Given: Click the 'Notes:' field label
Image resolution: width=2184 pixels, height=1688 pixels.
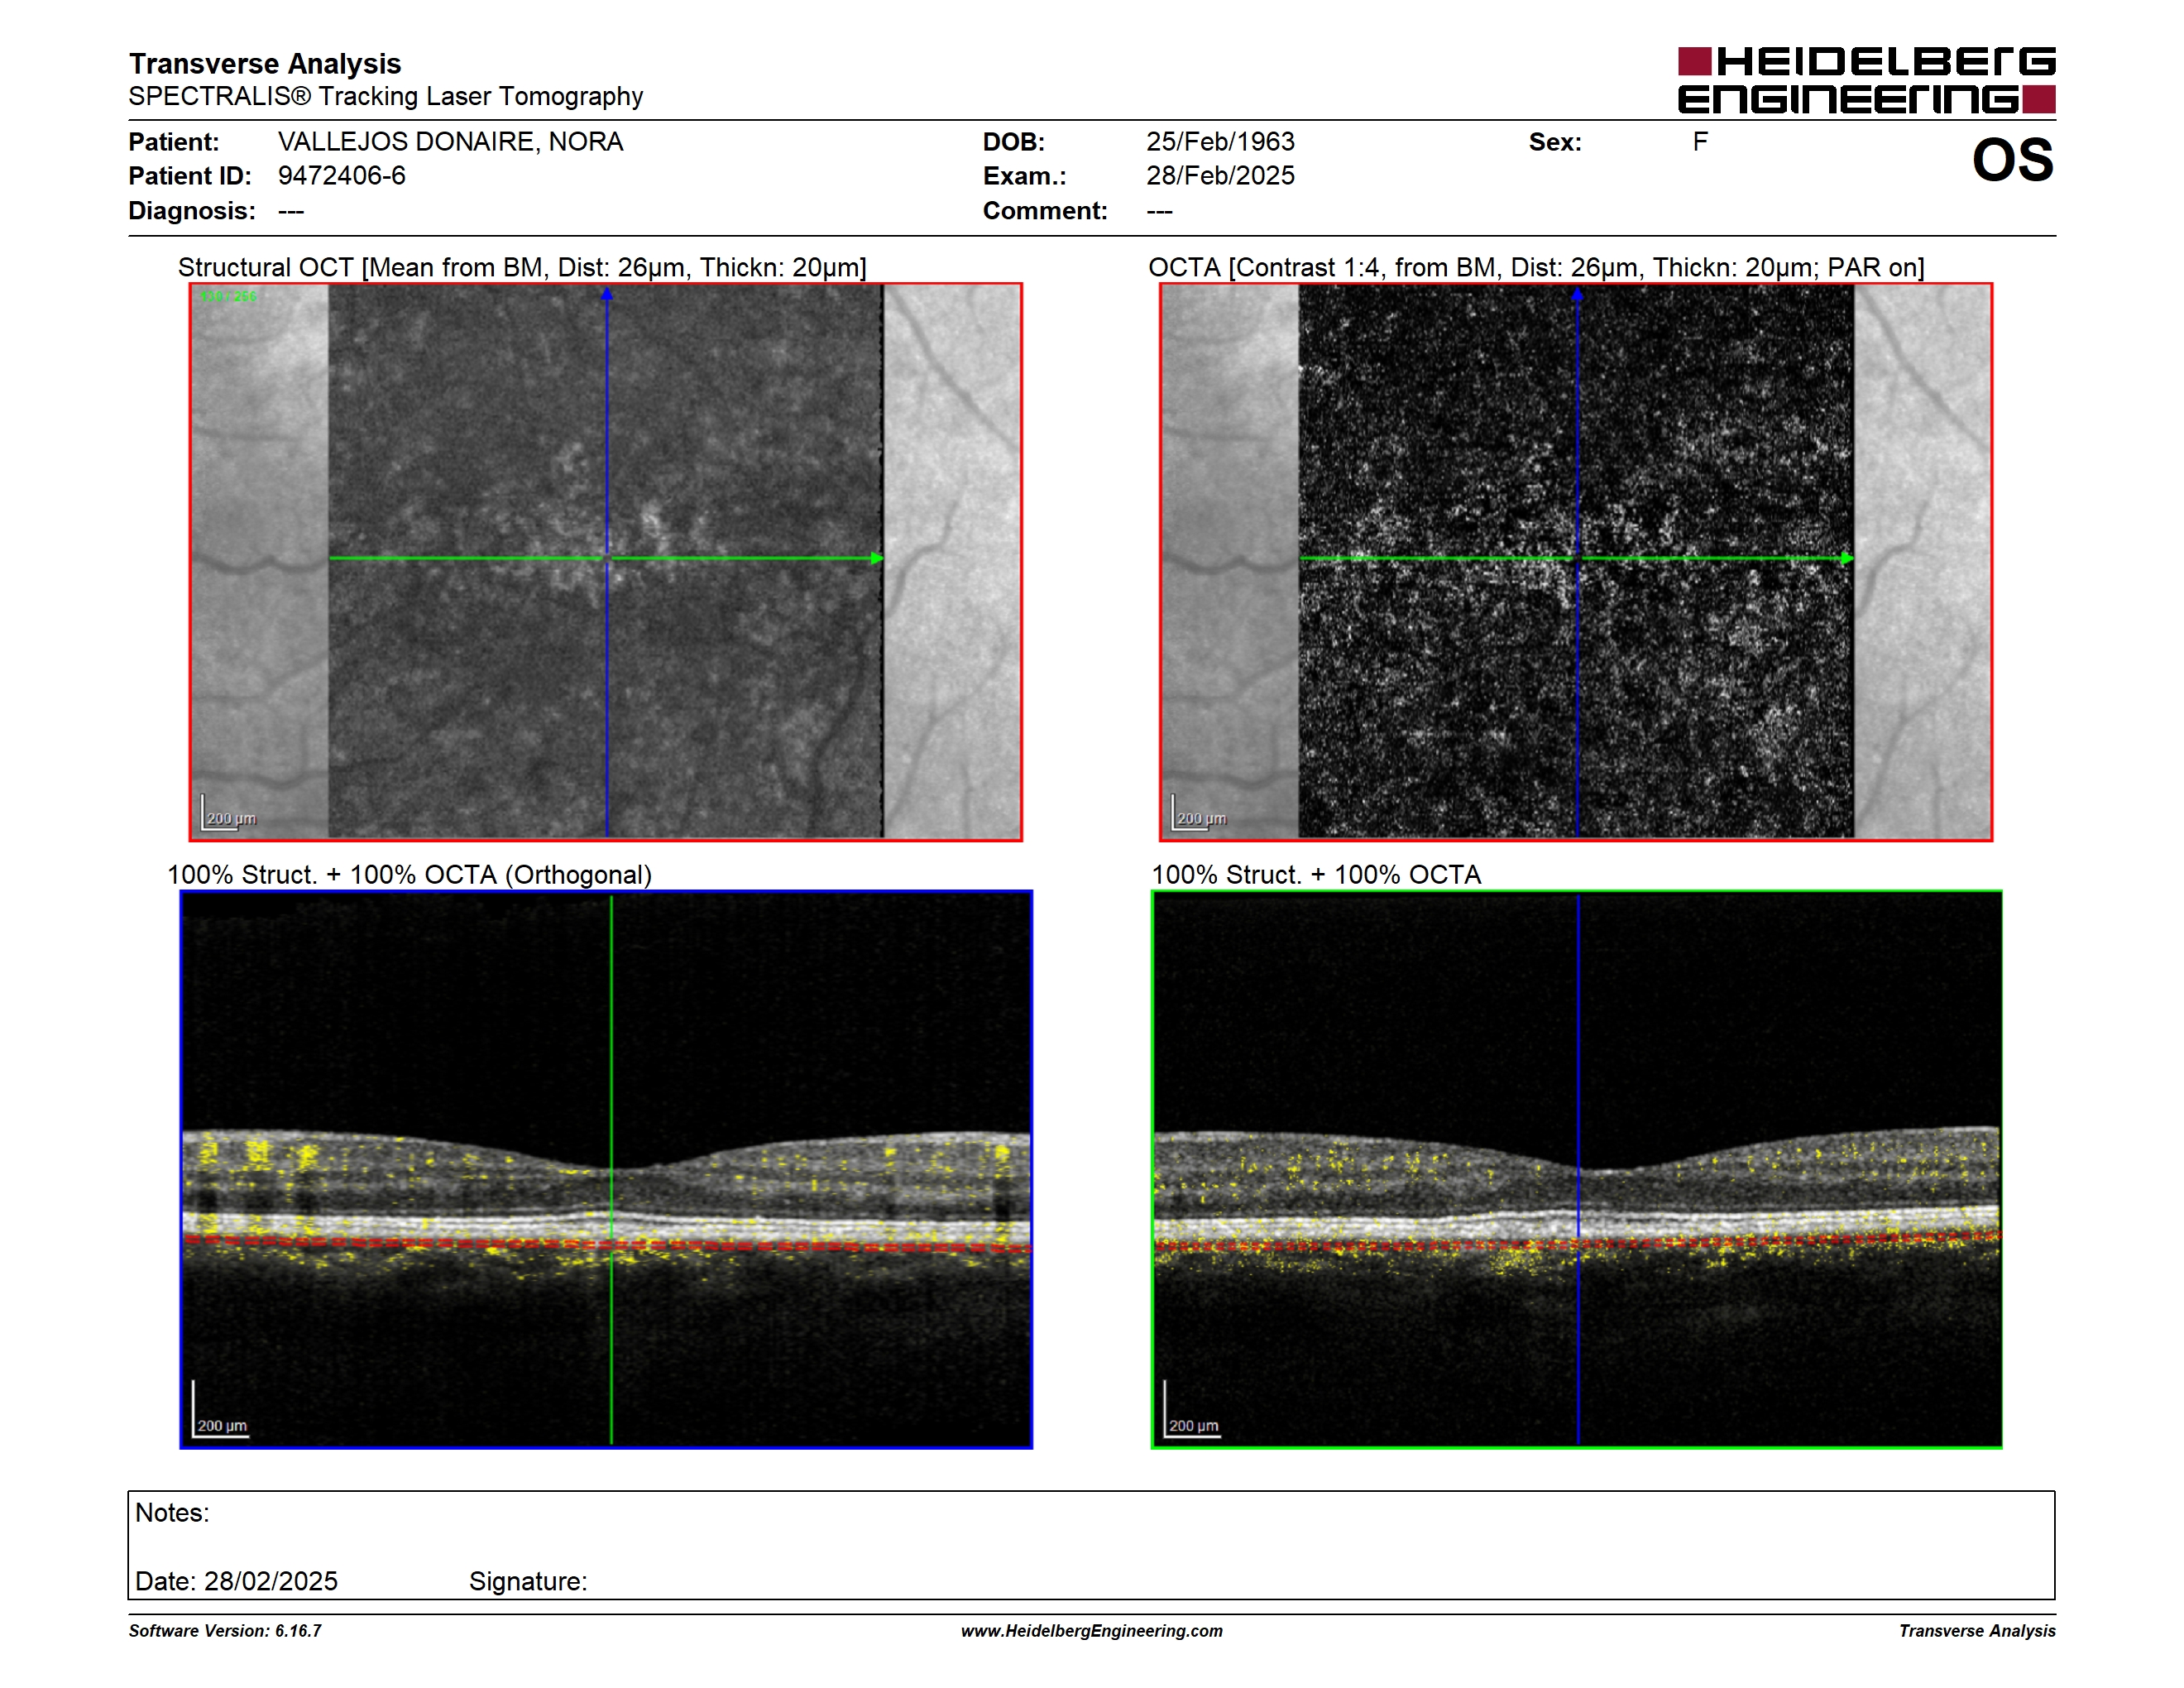Looking at the screenshot, I should pos(172,1513).
